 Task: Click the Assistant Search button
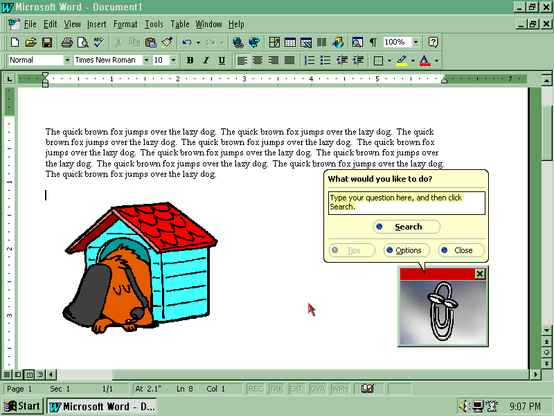coord(407,227)
